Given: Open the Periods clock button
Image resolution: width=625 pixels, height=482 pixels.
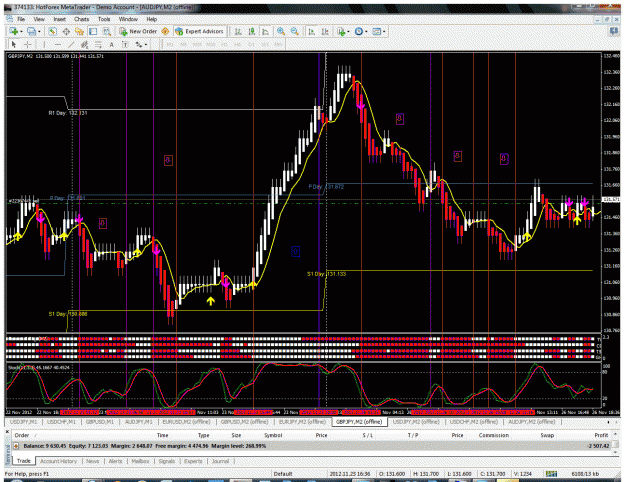Looking at the screenshot, I should click(x=359, y=31).
